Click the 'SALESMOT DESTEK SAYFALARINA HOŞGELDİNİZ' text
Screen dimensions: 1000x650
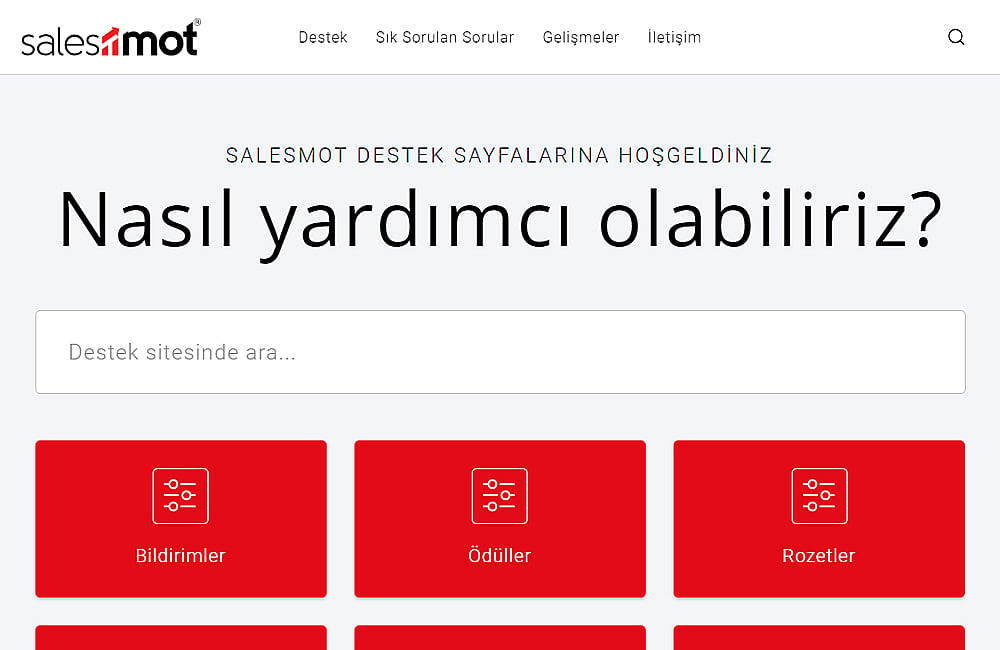pyautogui.click(x=499, y=155)
